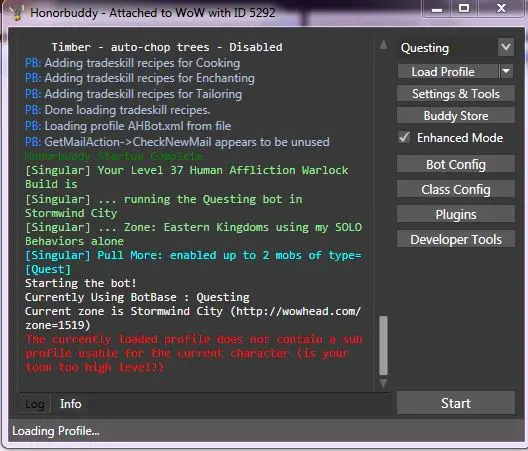Click the log scrollbar up arrow

pos(383,44)
